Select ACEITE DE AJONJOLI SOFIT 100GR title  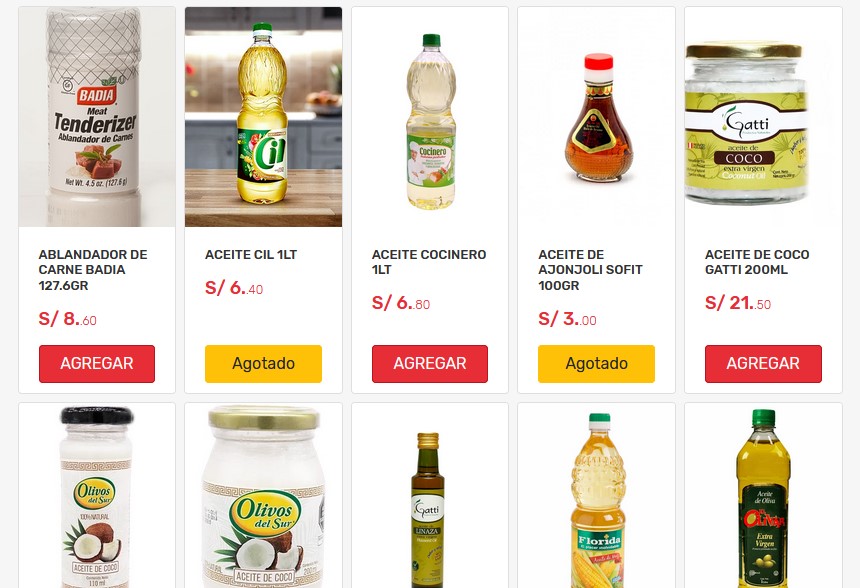pyautogui.click(x=590, y=270)
